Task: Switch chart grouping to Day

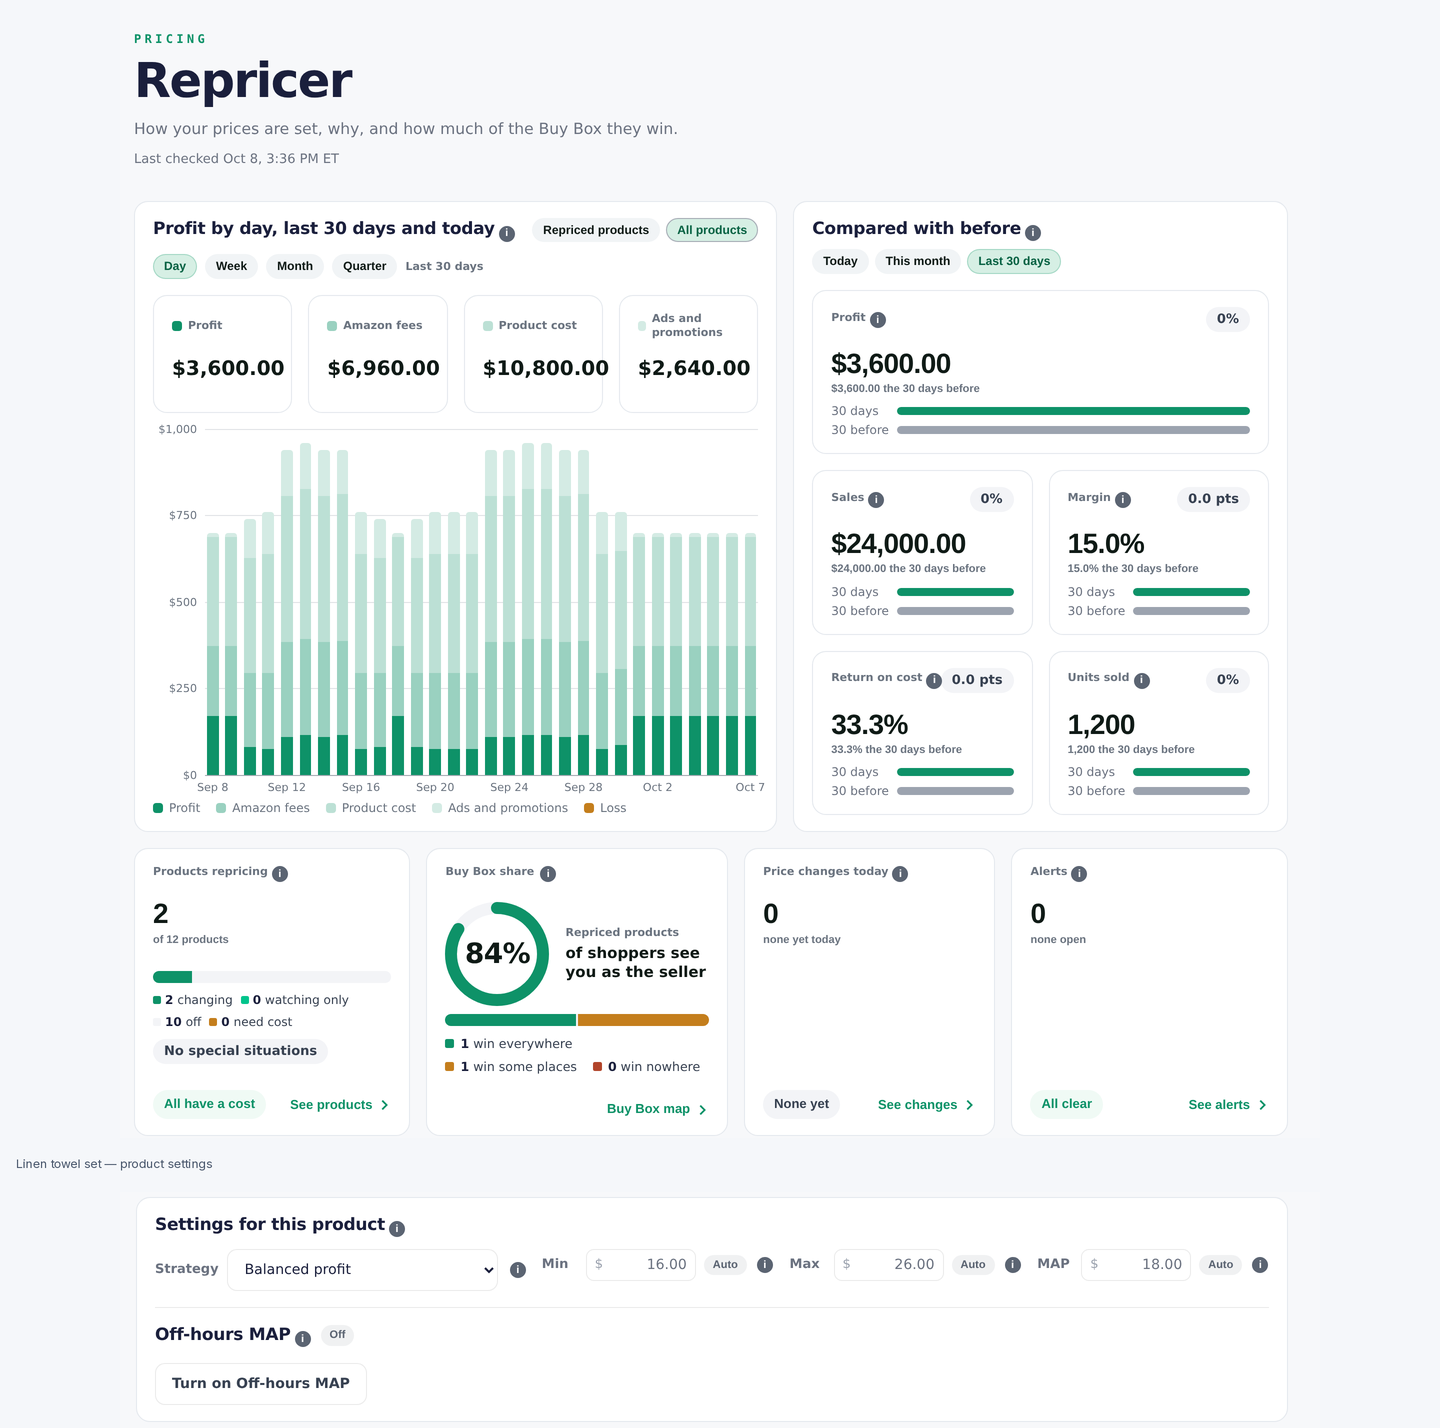Action: (x=175, y=266)
